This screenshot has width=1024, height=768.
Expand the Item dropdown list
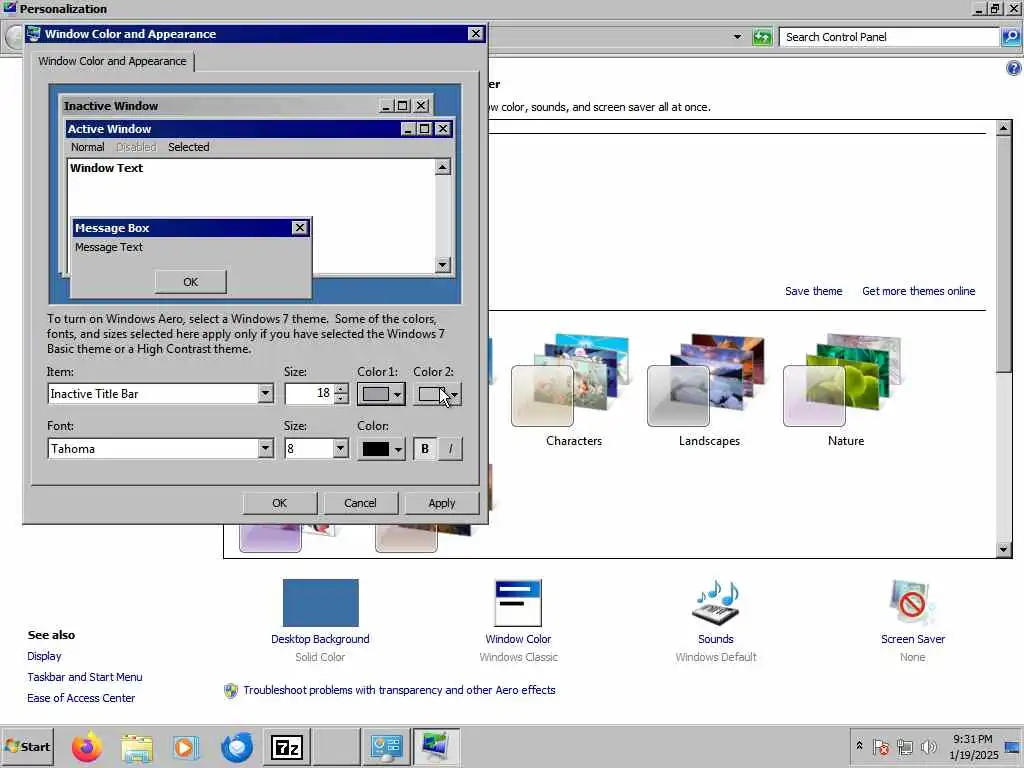[x=265, y=393]
